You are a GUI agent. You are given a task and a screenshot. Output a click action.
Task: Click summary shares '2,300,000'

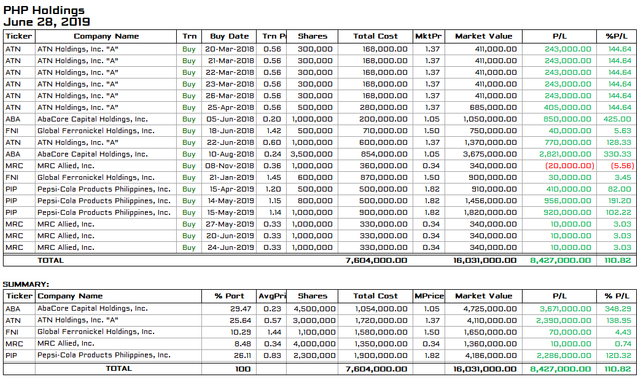pyautogui.click(x=314, y=356)
